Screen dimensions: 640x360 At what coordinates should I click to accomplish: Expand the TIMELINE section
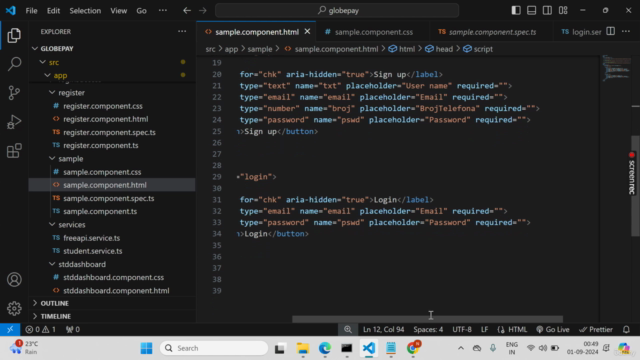click(112, 316)
